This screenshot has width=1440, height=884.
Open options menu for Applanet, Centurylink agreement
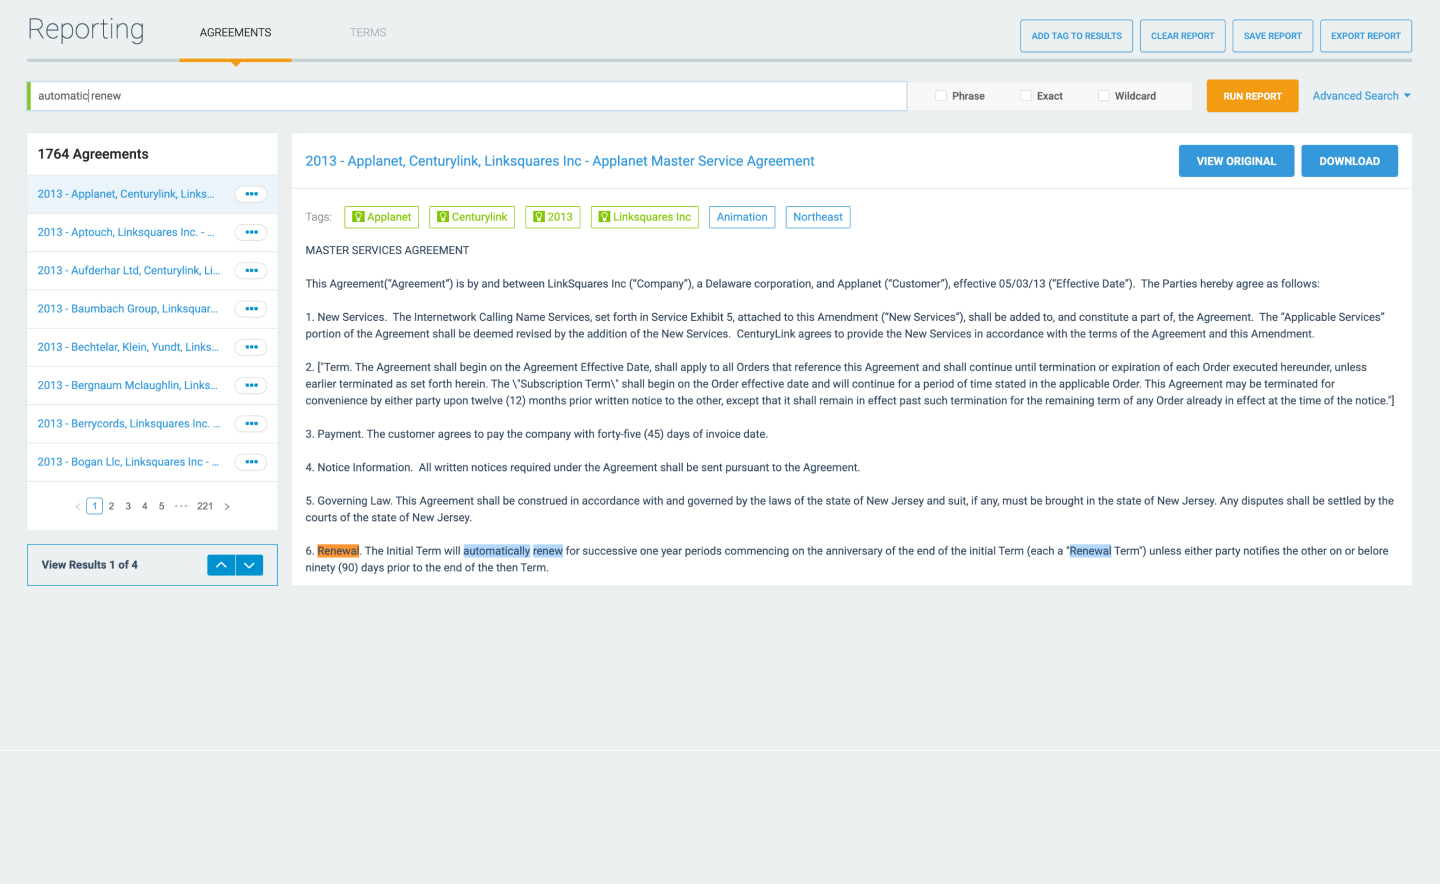click(x=251, y=194)
